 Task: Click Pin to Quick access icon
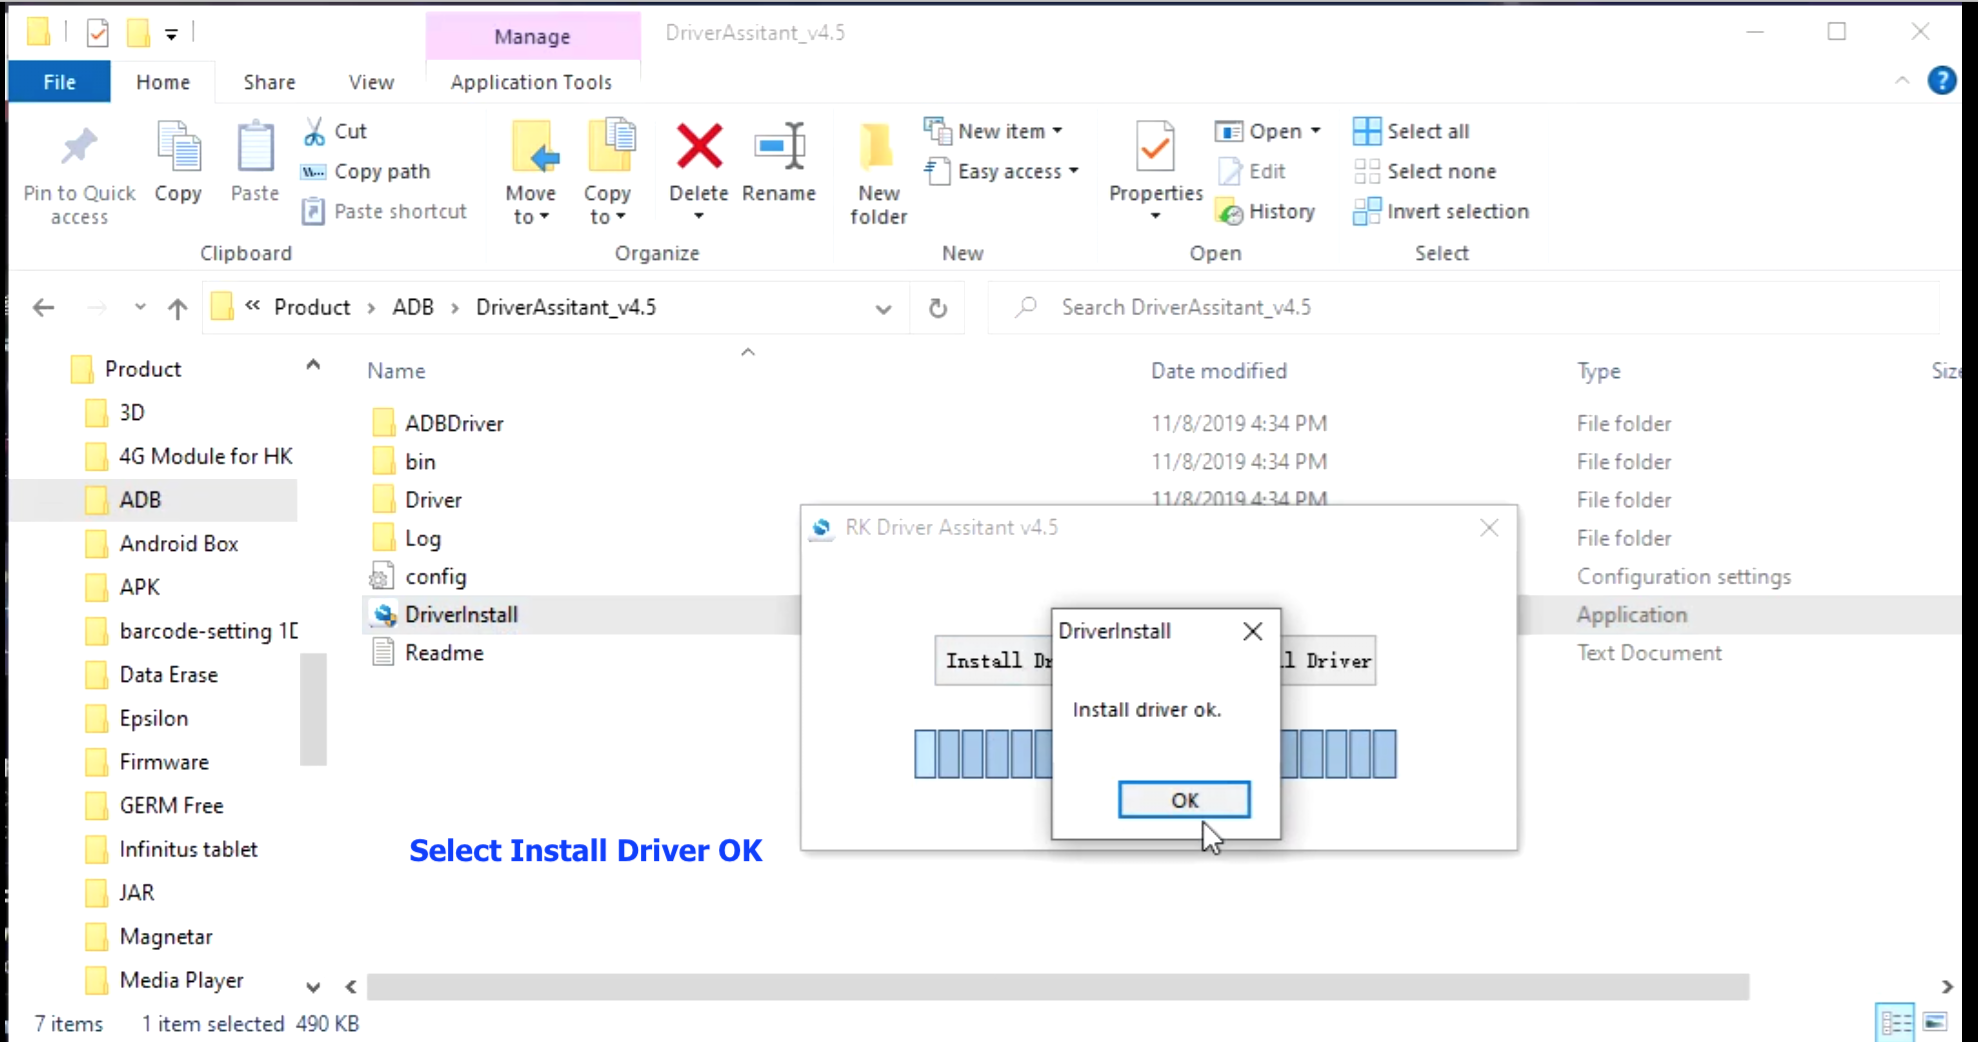pos(79,148)
